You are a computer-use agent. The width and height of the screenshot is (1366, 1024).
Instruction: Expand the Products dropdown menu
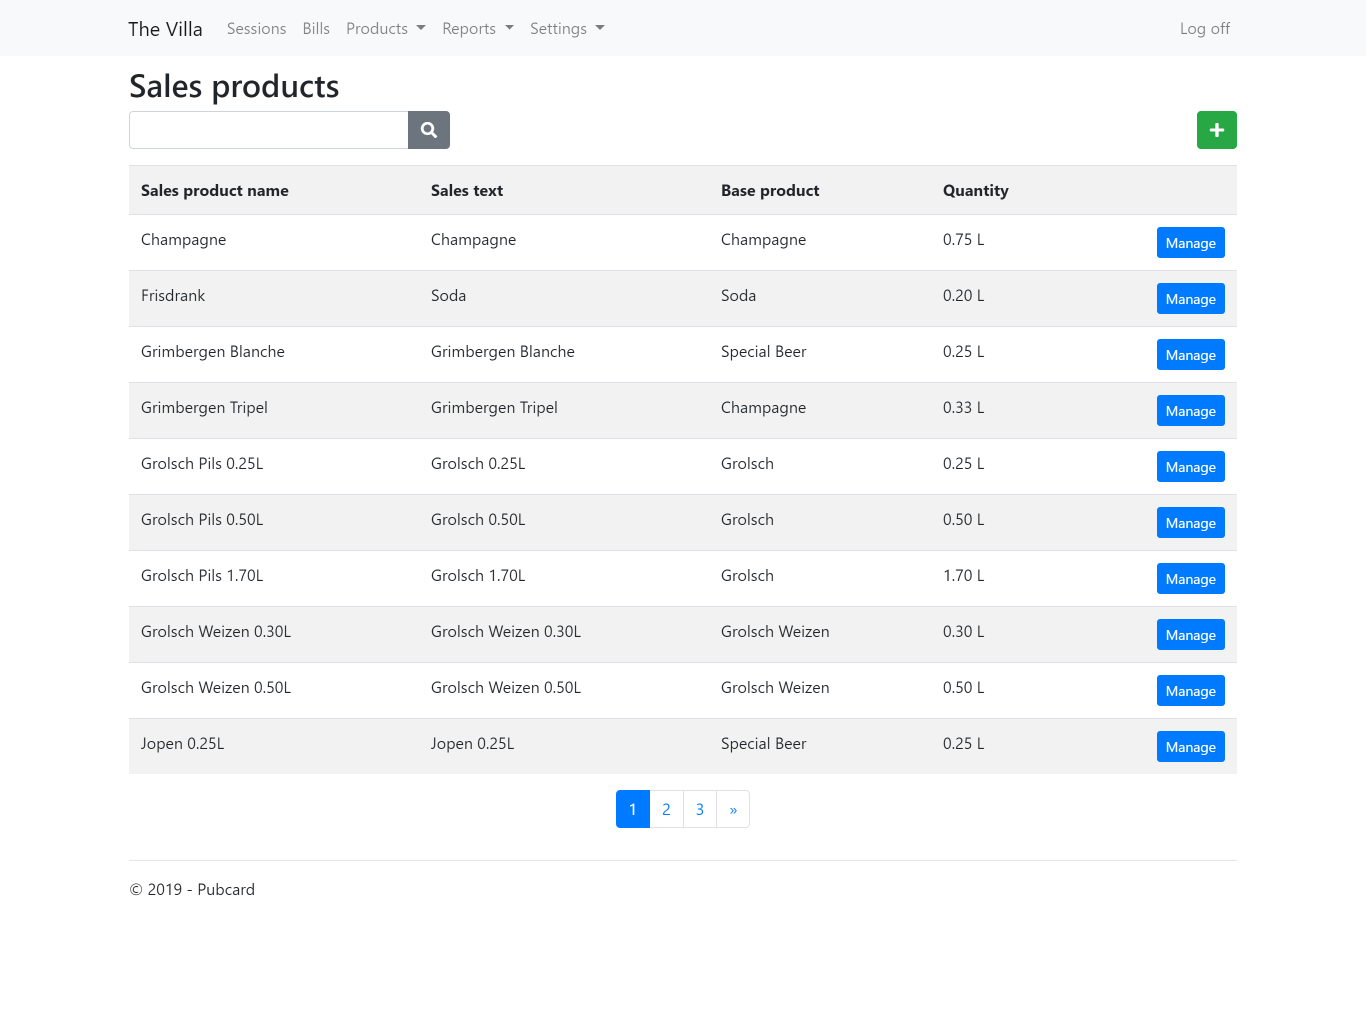[385, 28]
